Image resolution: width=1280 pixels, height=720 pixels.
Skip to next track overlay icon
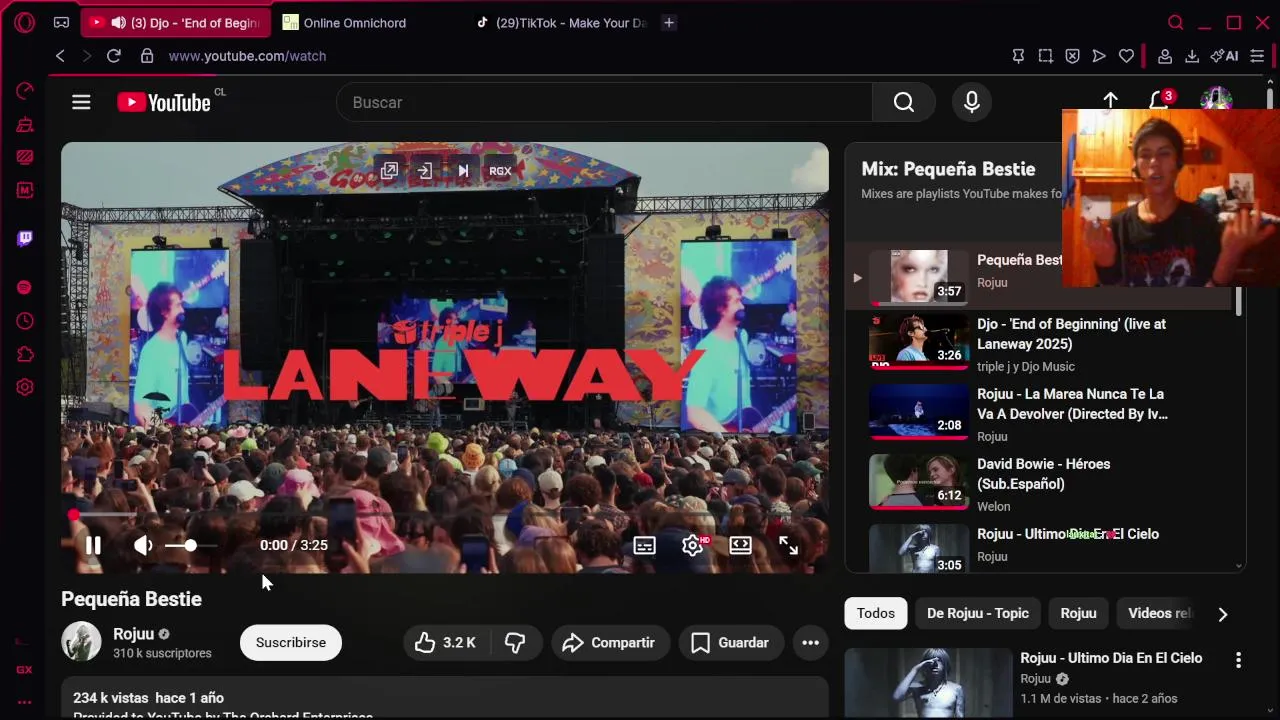pos(463,171)
